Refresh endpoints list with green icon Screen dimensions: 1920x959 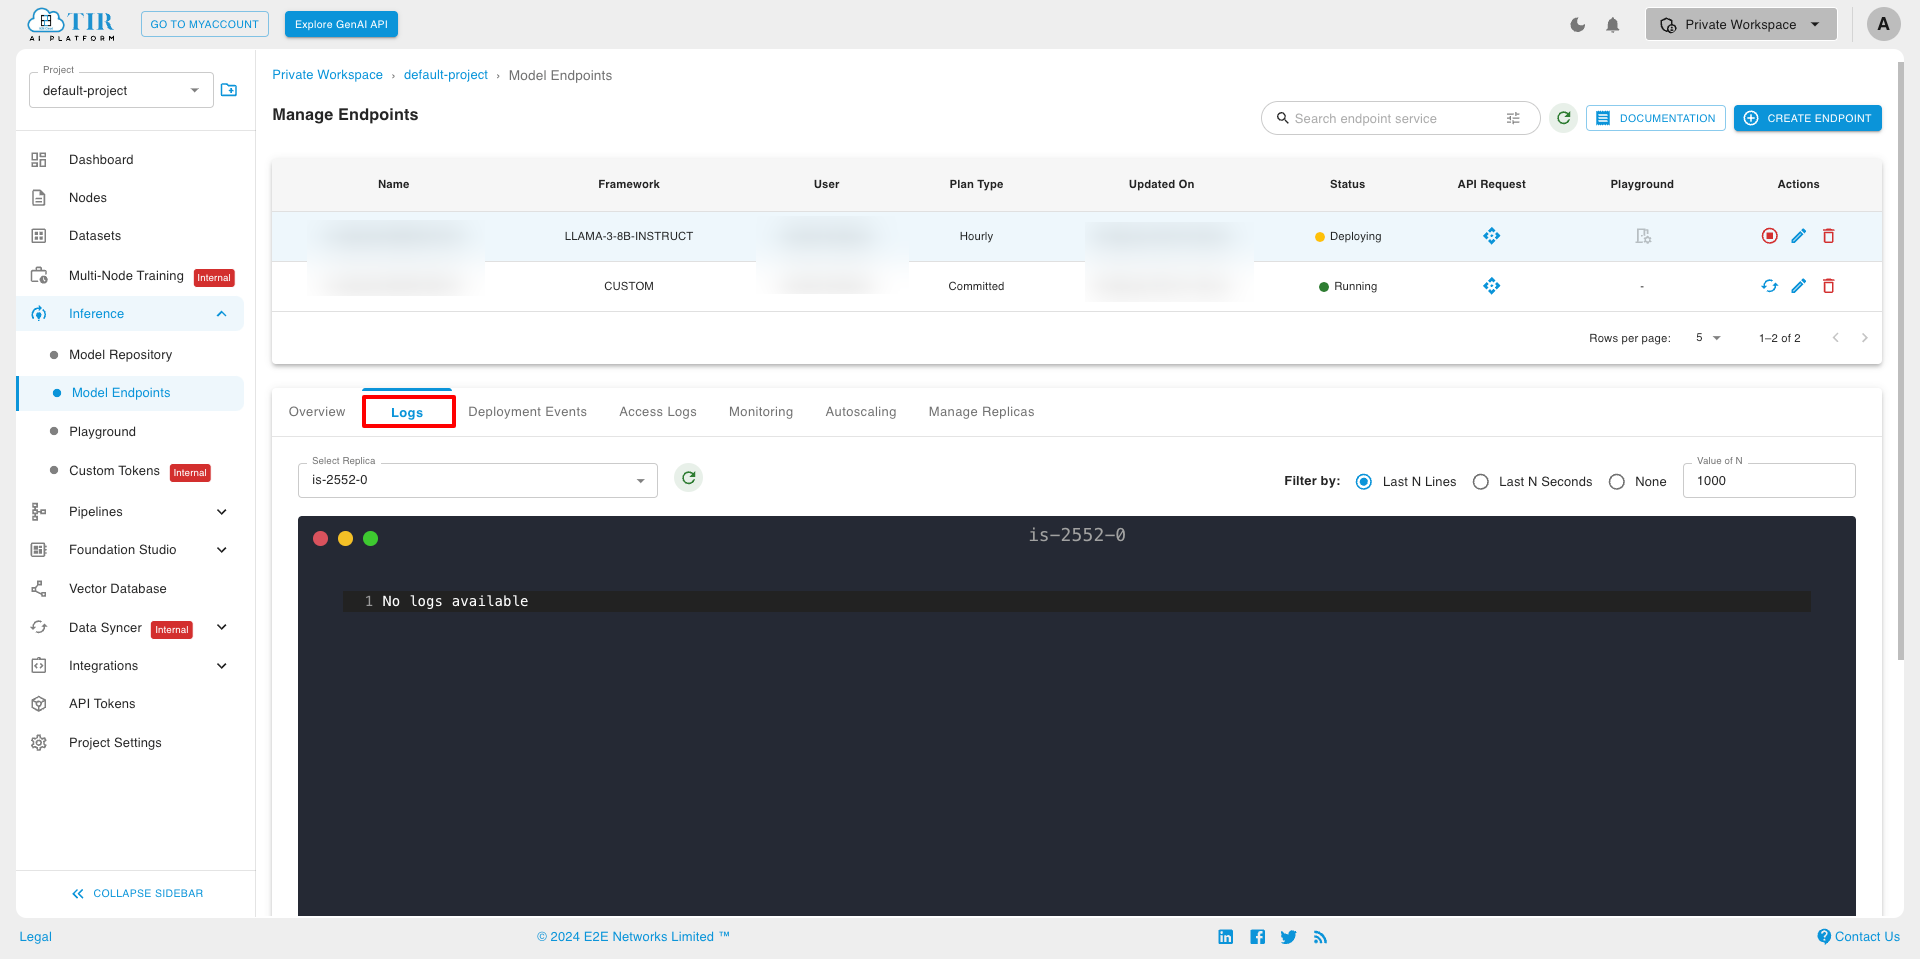tap(1564, 118)
